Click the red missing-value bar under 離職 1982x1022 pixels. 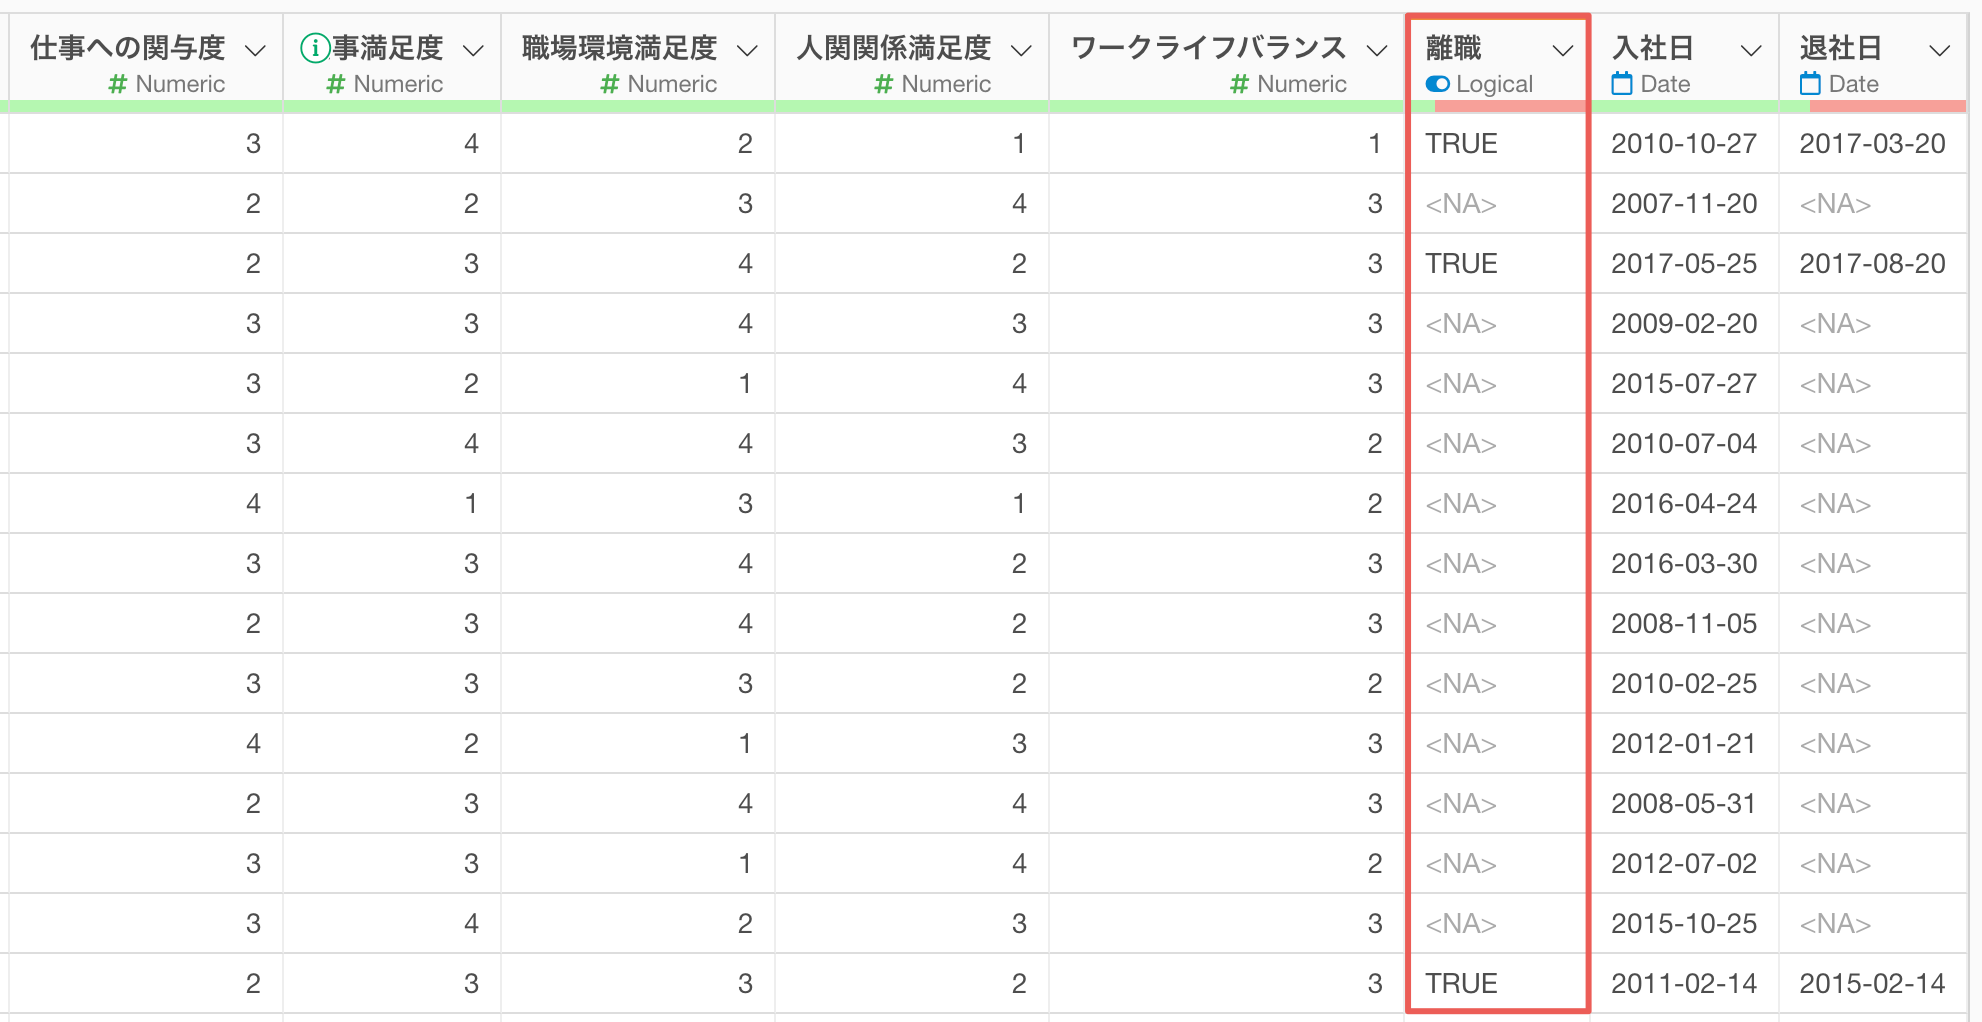pyautogui.click(x=1508, y=106)
